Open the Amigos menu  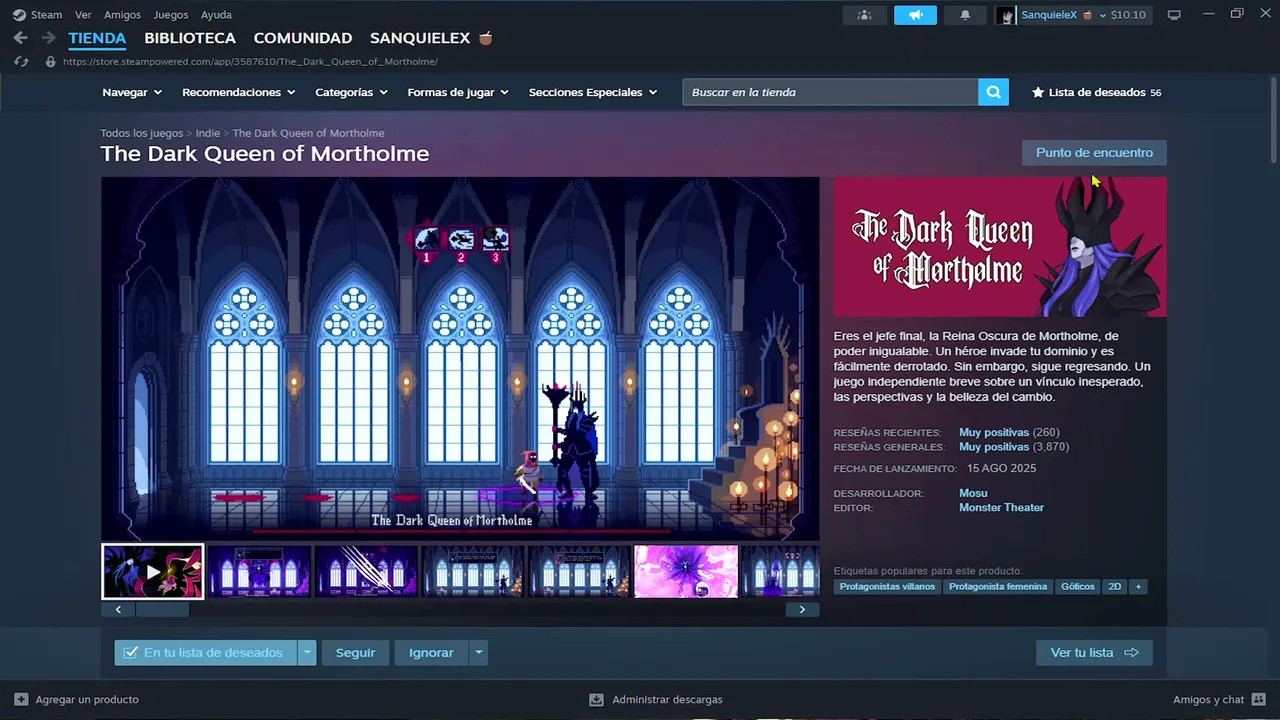[x=123, y=15]
